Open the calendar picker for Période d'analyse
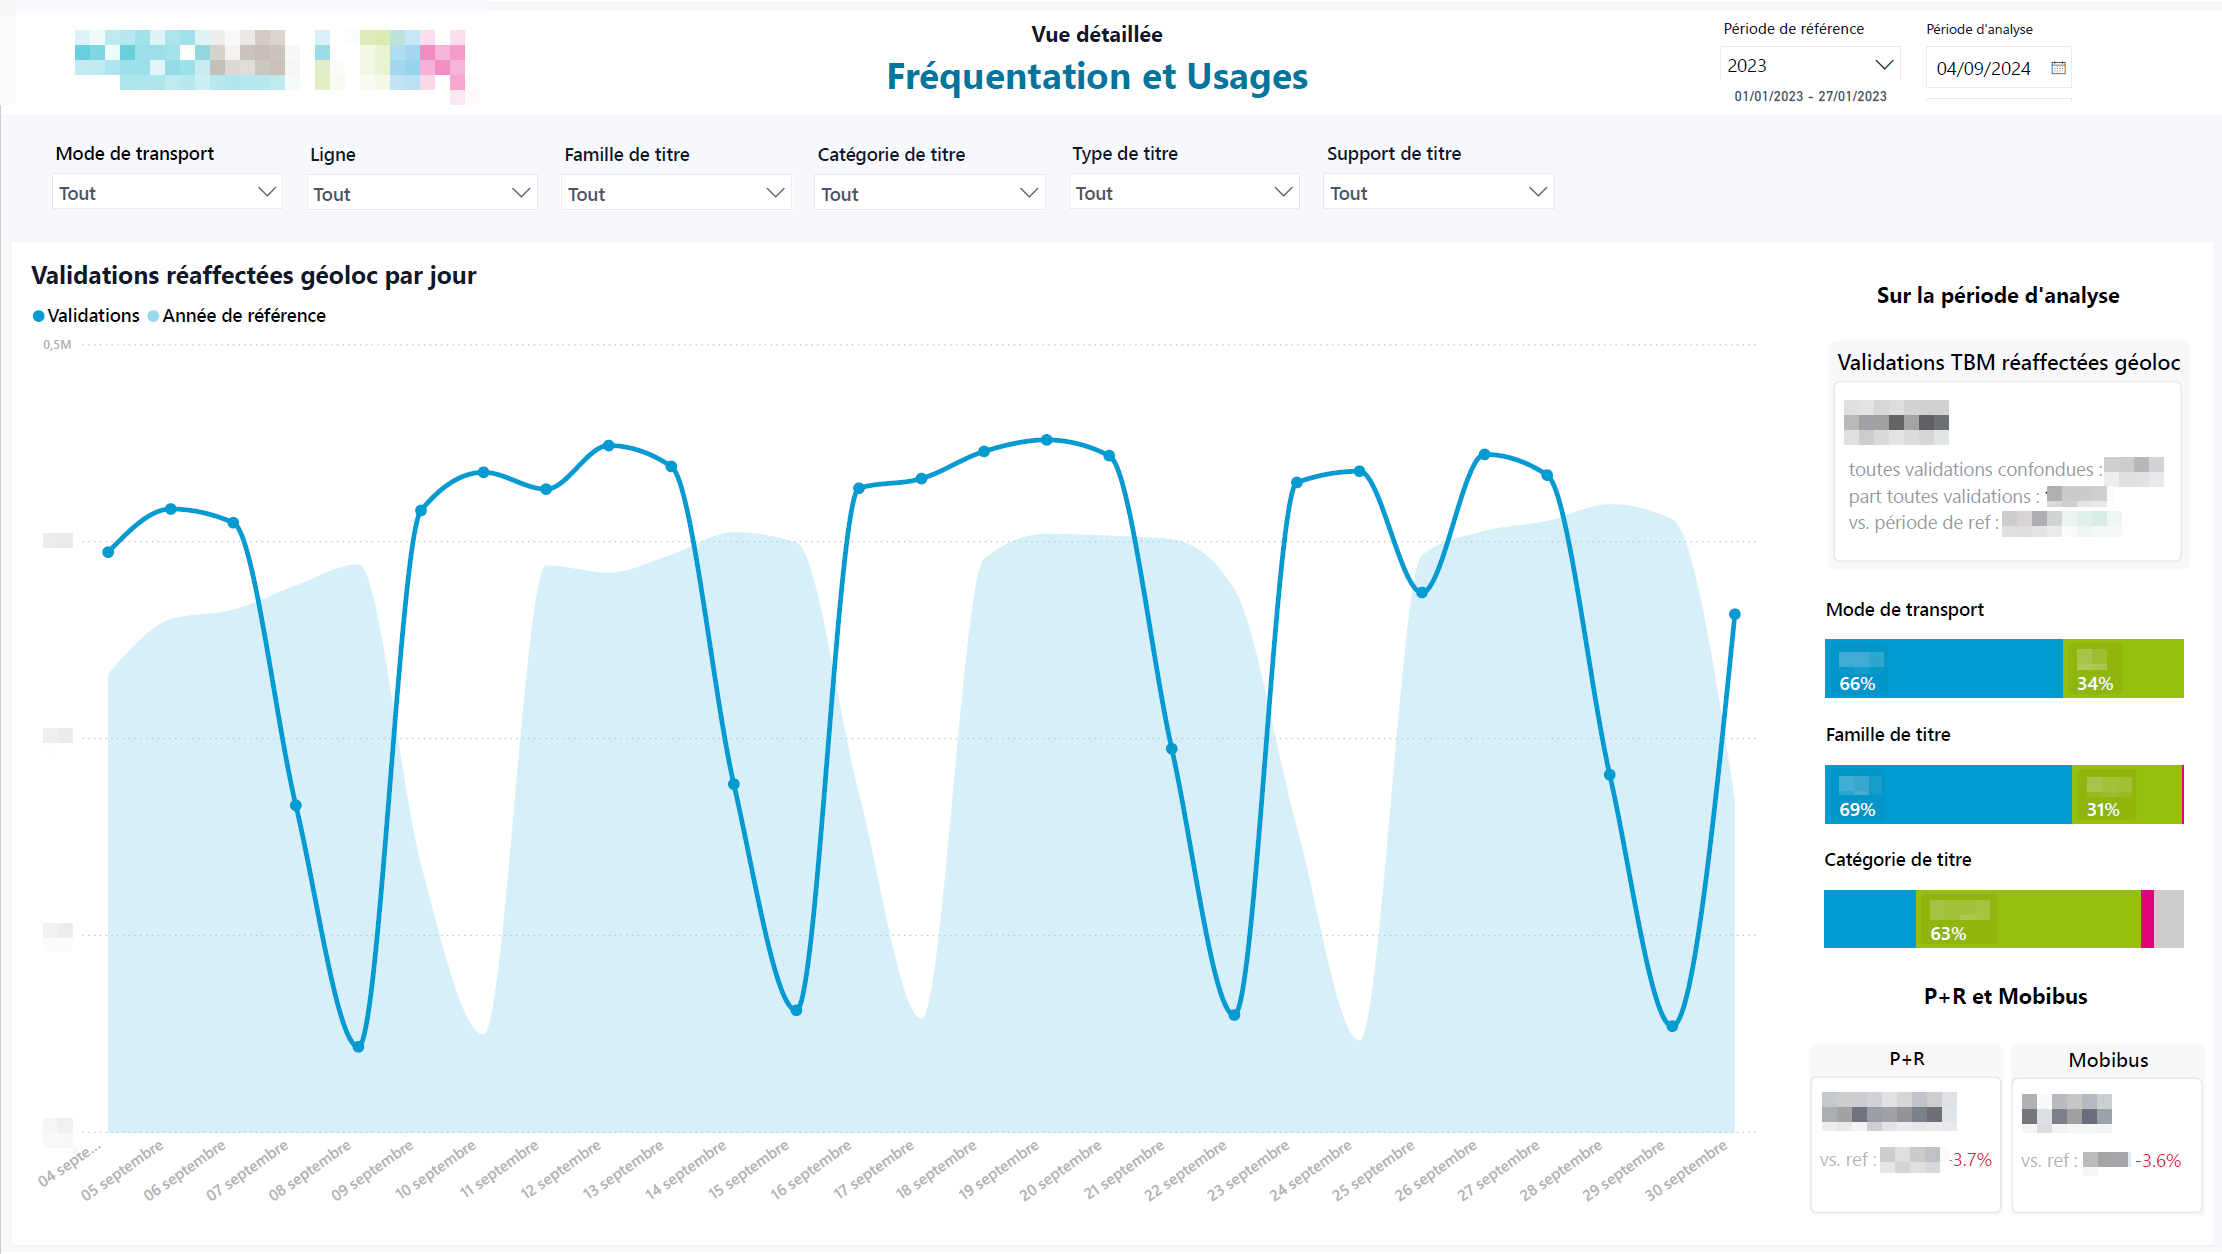This screenshot has height=1254, width=2222. tap(2058, 67)
